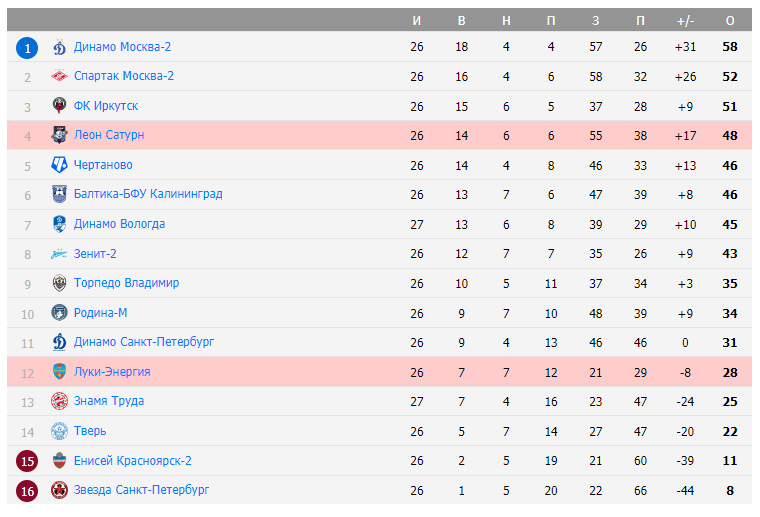Viewport: 760px width, 517px height.
Task: Open the Тверь team page
Action: (x=90, y=431)
